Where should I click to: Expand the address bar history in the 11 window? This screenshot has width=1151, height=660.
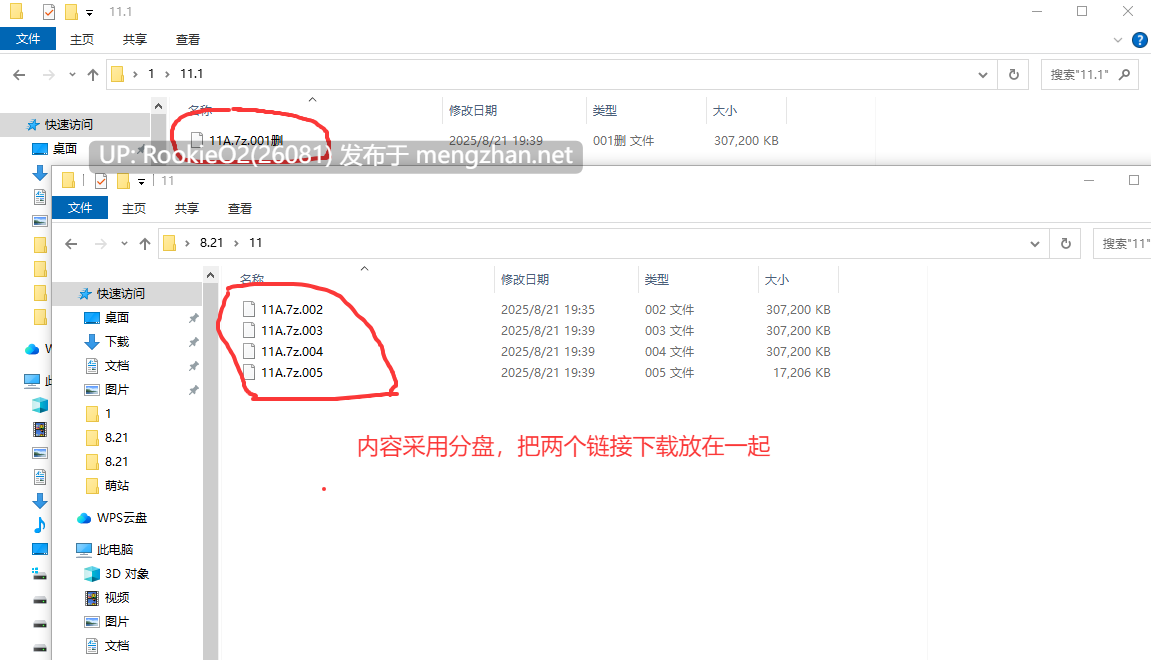pos(1034,244)
